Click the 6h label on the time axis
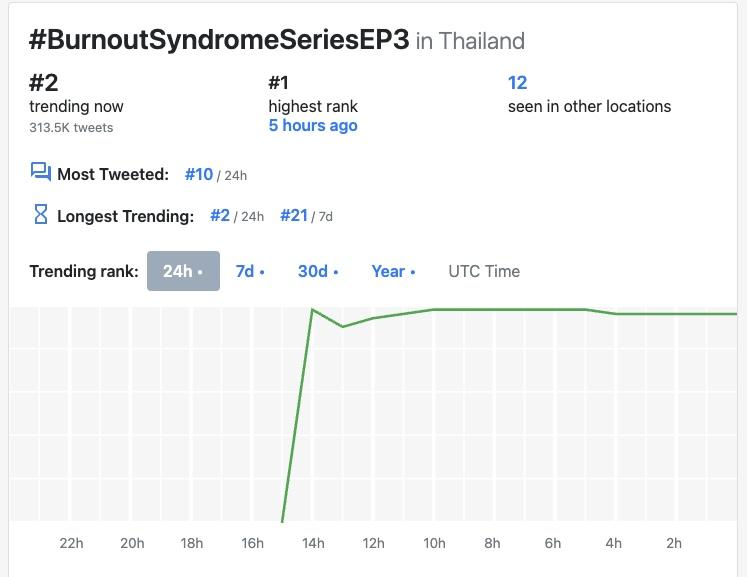747x577 pixels. [x=553, y=543]
